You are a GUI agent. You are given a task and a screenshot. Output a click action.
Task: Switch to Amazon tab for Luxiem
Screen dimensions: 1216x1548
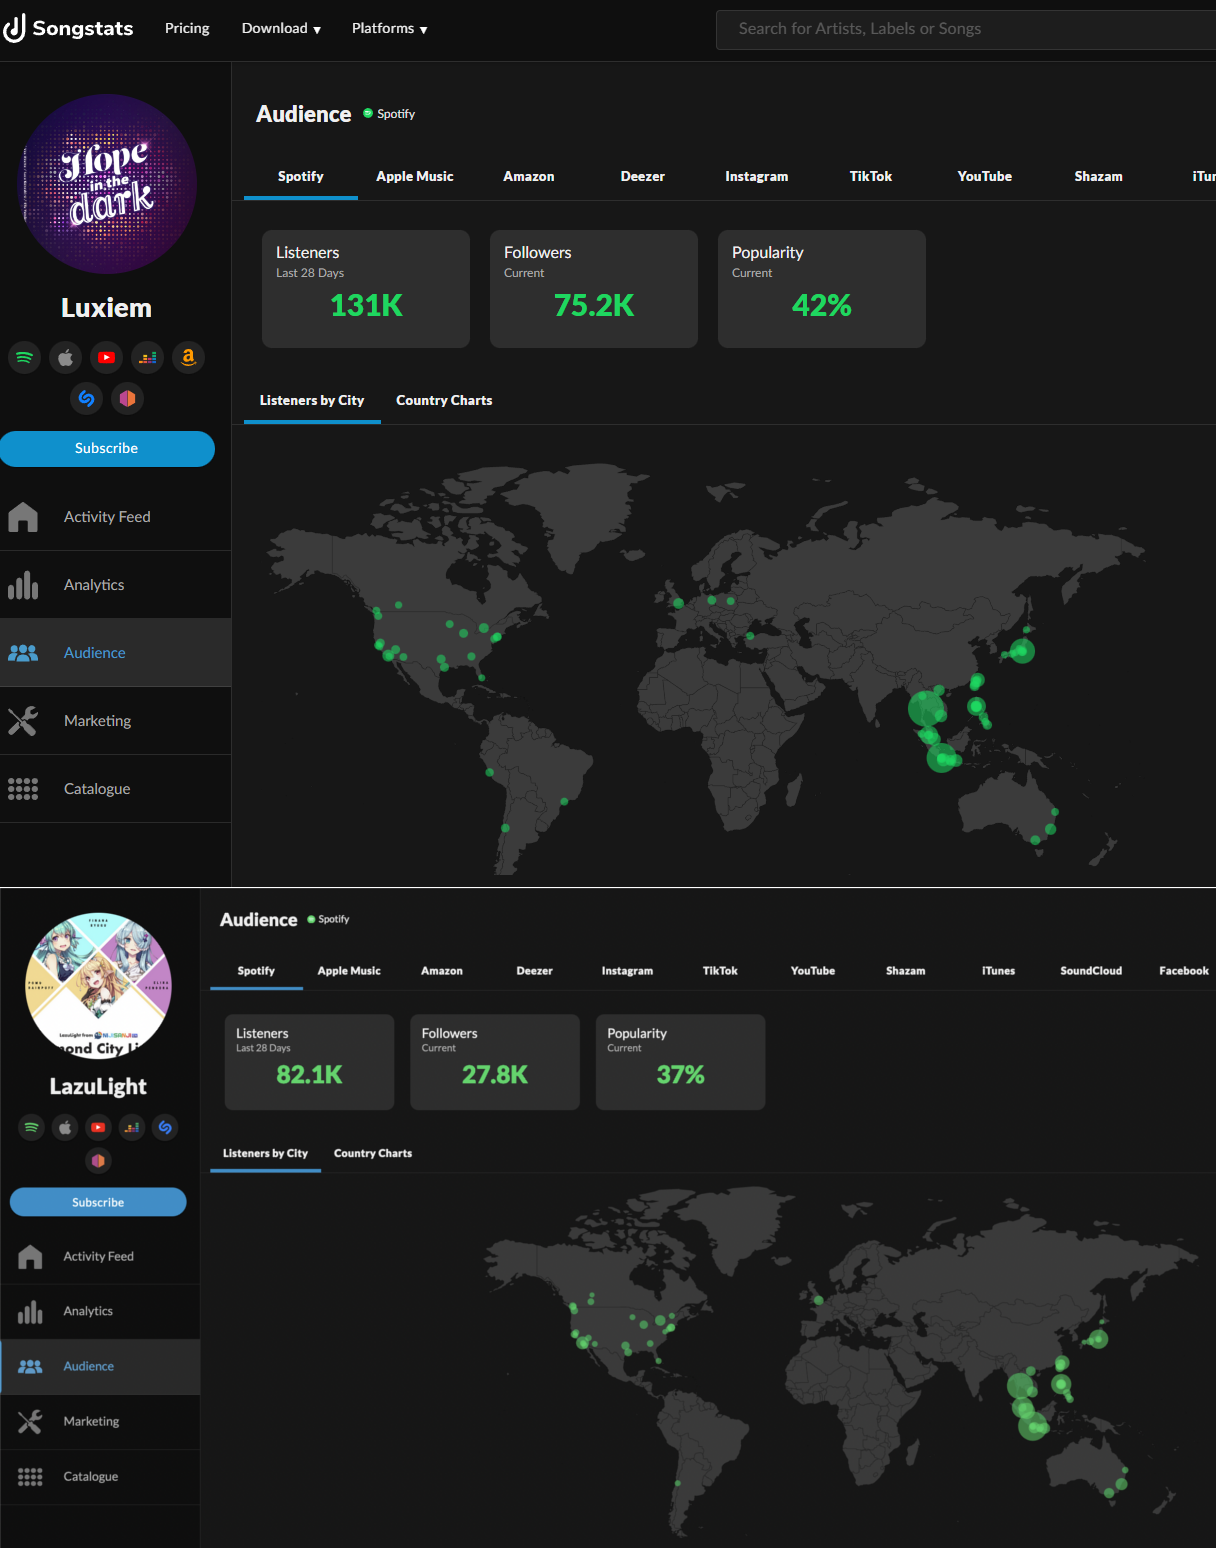point(529,176)
